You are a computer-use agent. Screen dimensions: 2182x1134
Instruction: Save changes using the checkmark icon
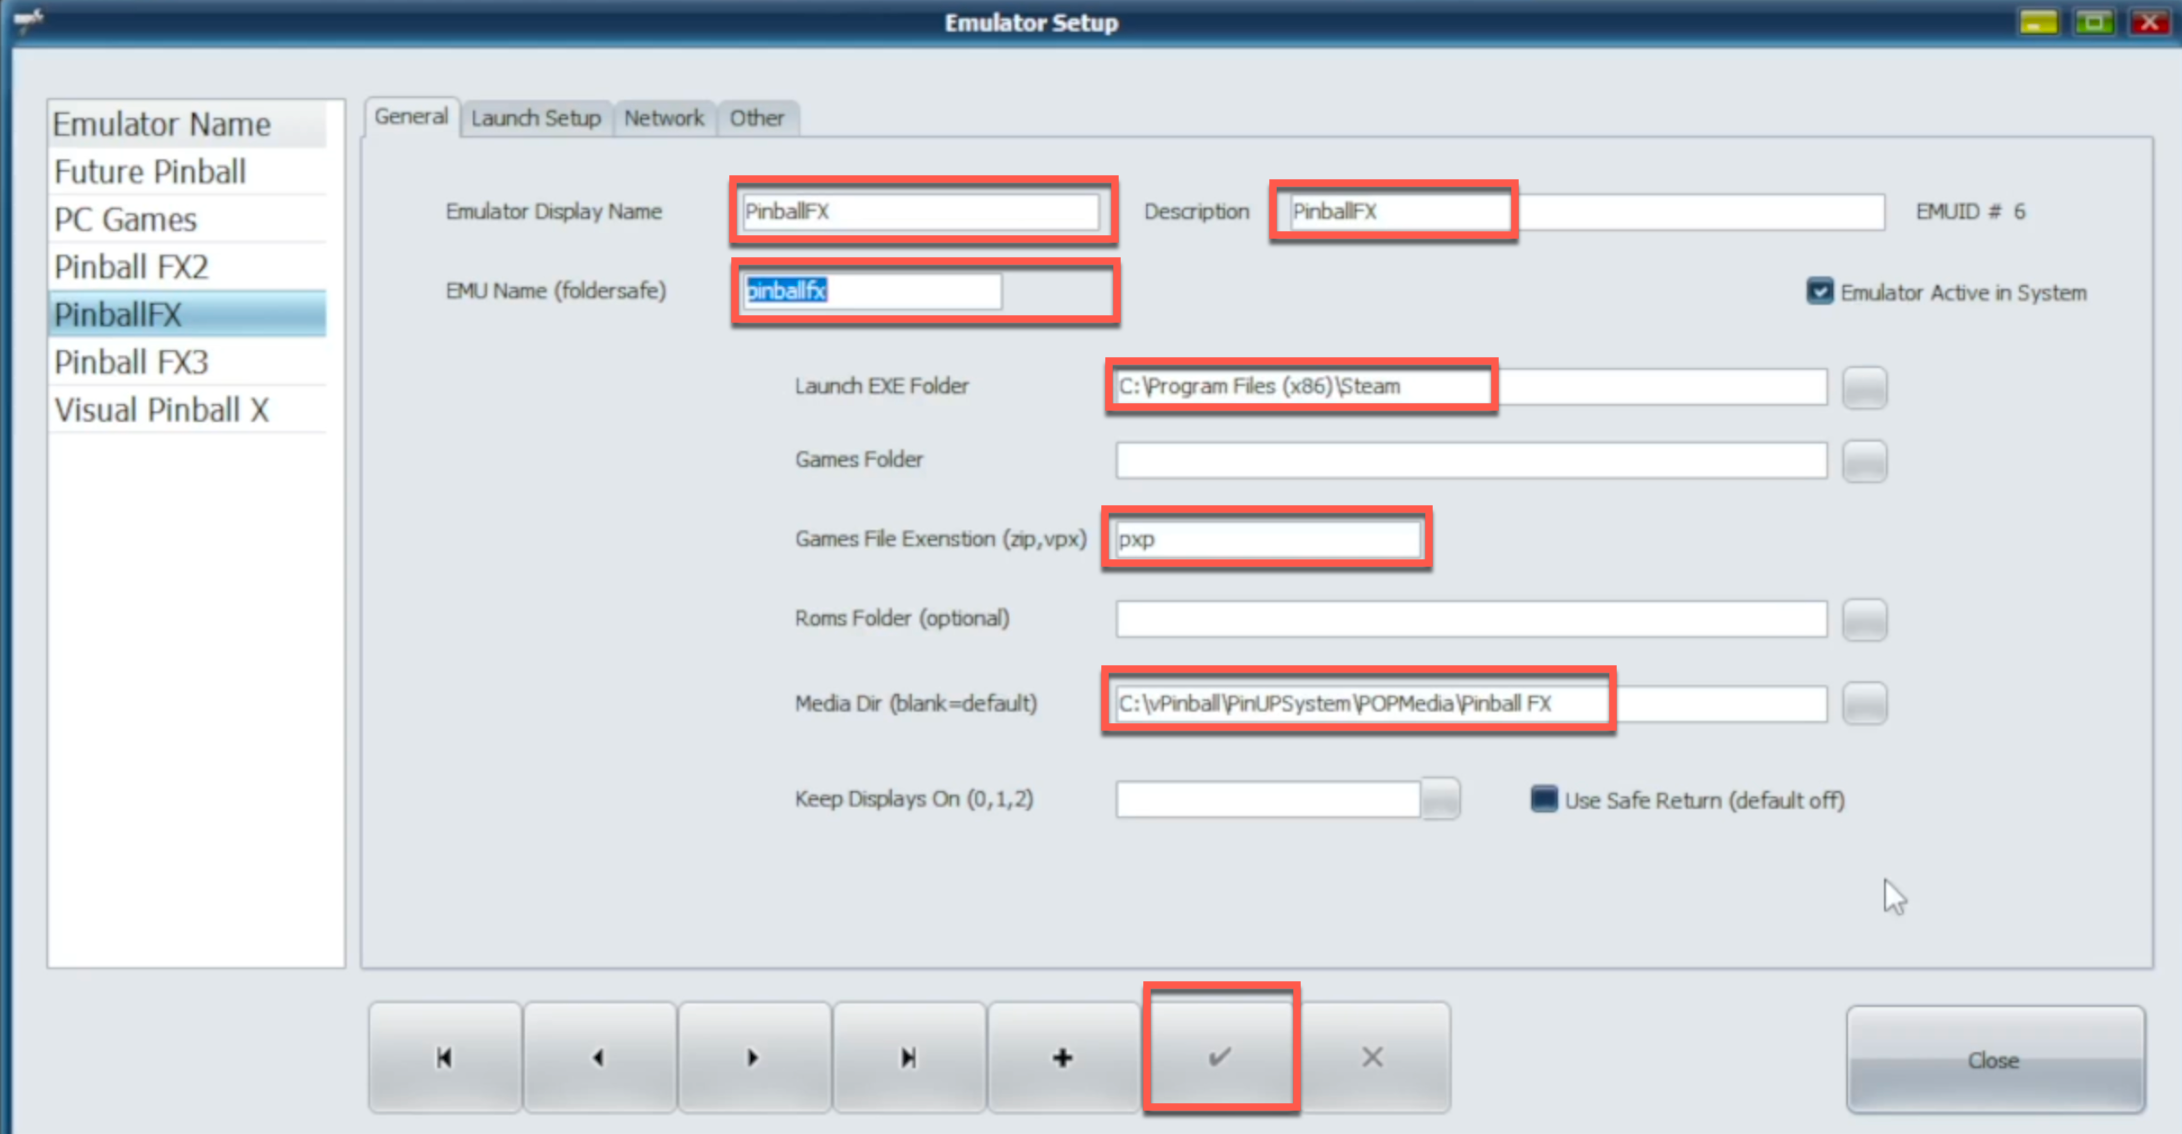point(1220,1057)
